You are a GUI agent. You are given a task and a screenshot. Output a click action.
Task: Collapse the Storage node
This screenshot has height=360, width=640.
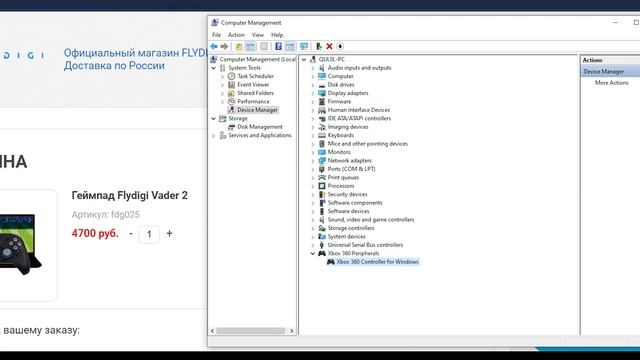pos(214,118)
